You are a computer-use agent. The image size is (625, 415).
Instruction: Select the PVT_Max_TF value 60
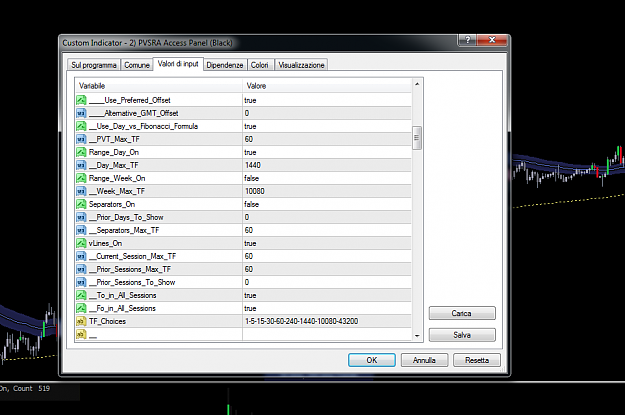click(x=249, y=139)
